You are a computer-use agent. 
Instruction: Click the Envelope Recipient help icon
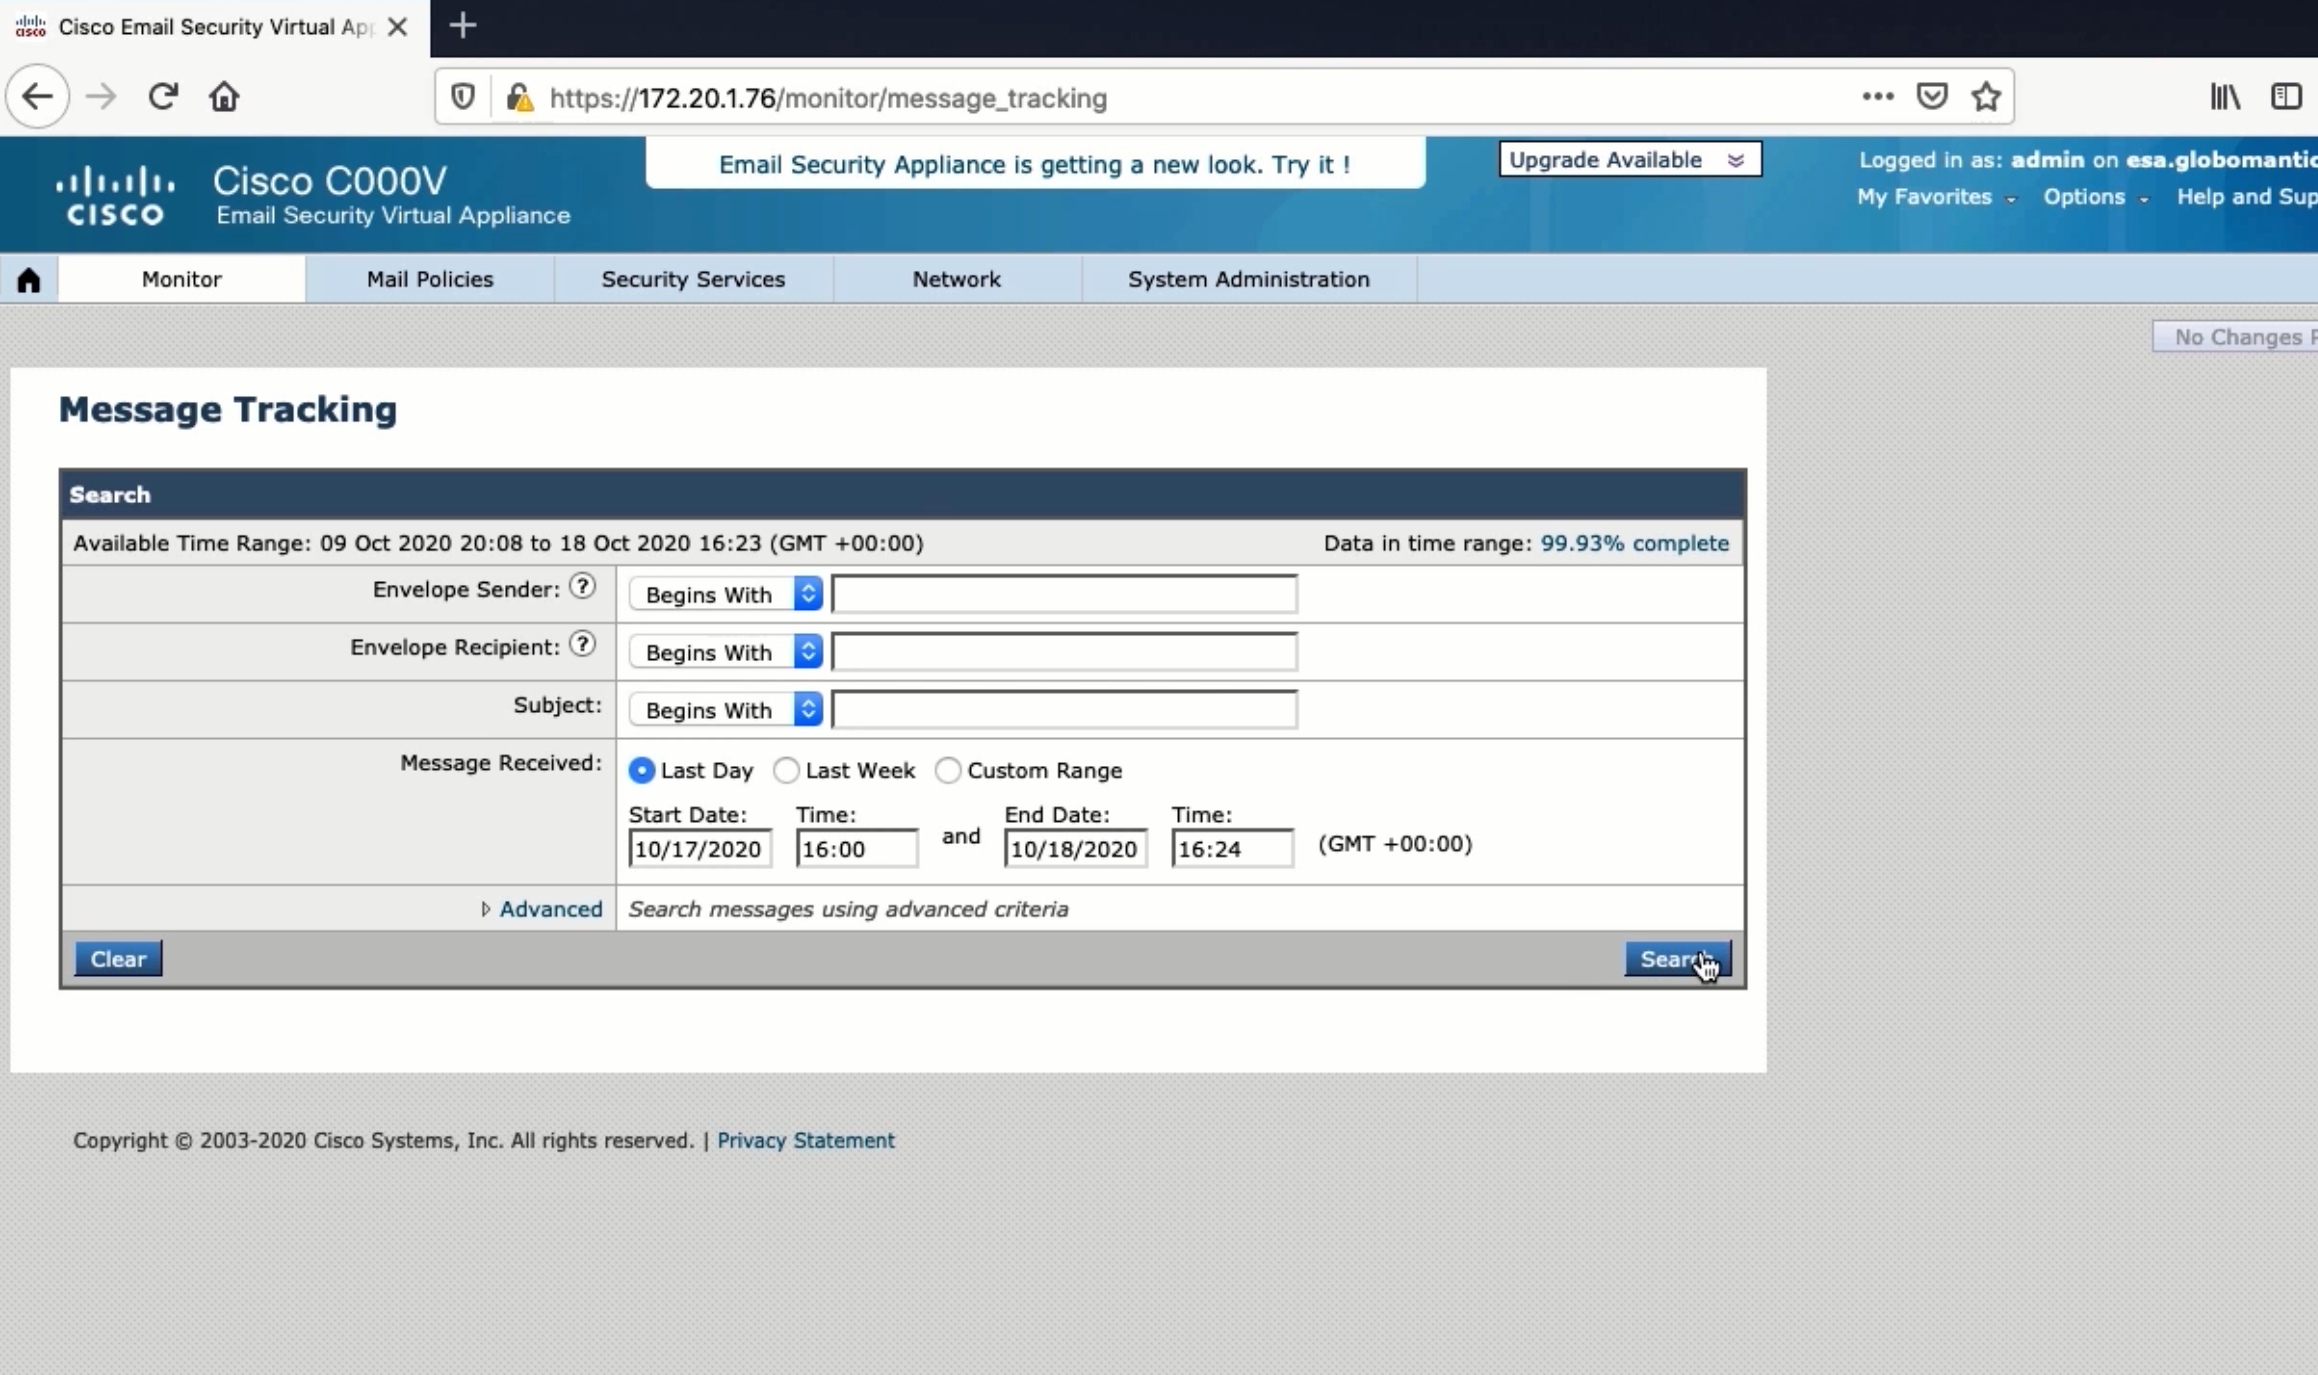(x=582, y=645)
